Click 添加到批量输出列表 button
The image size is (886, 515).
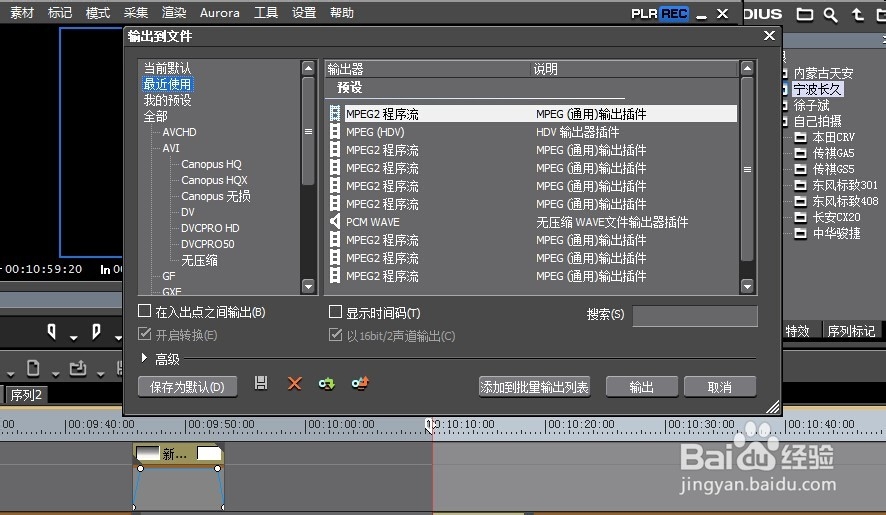pos(535,387)
